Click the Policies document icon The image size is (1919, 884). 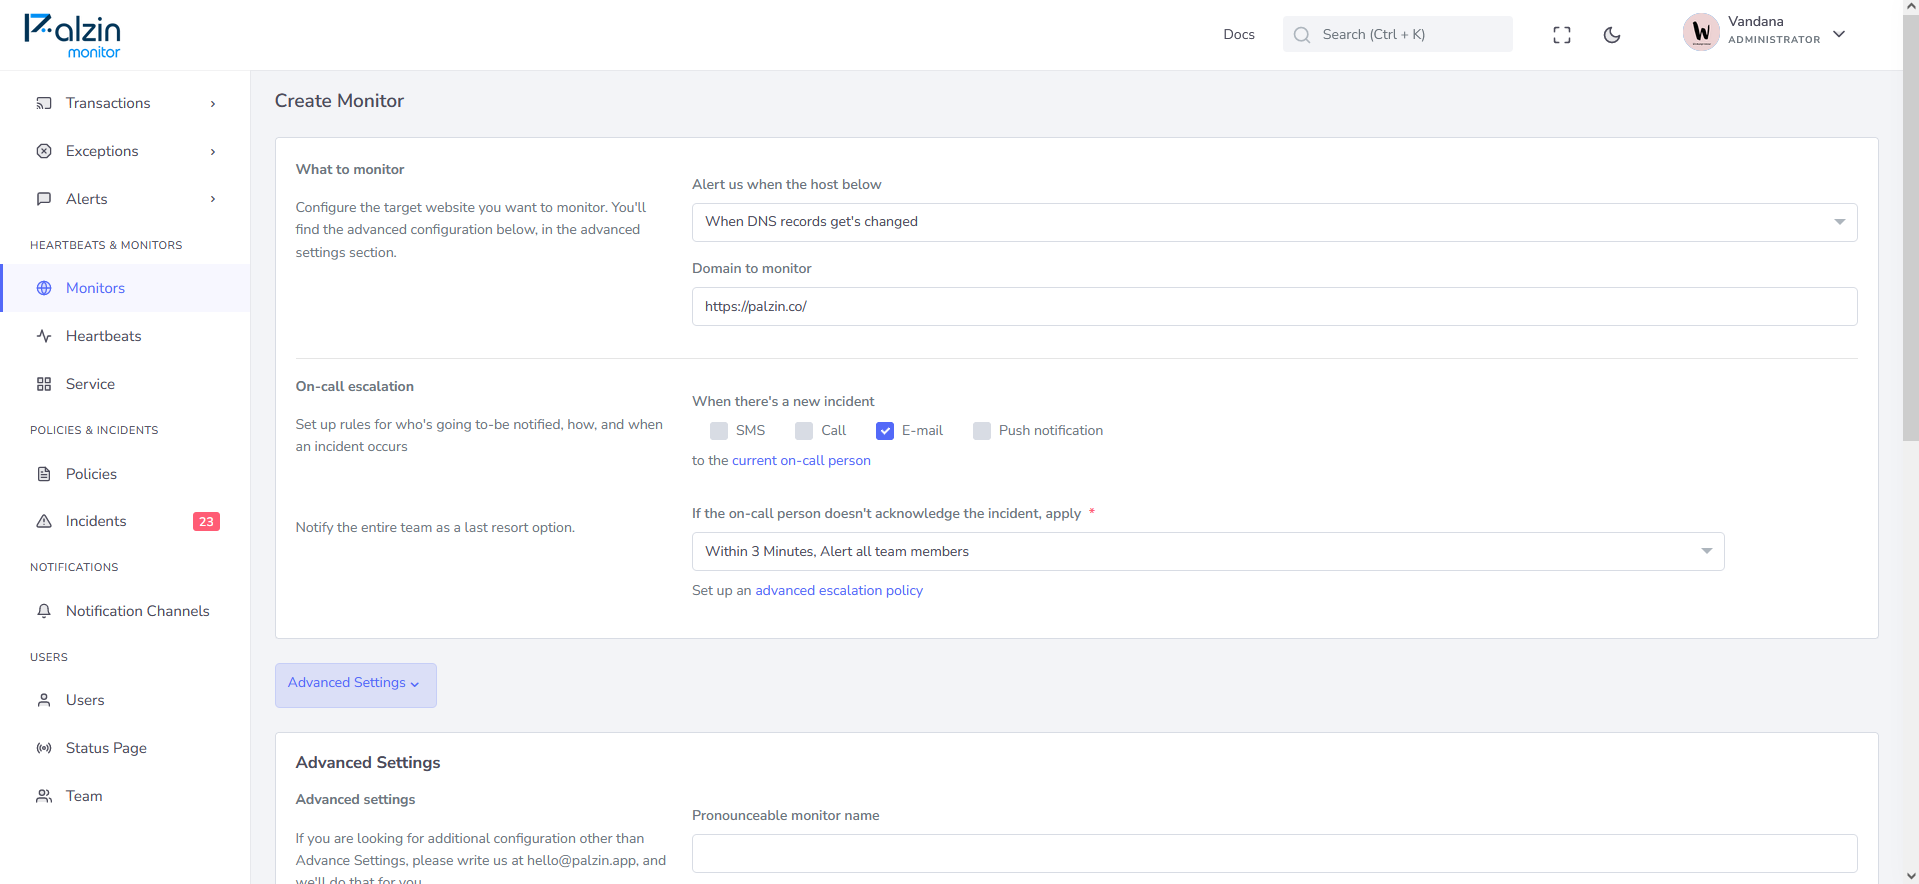44,474
